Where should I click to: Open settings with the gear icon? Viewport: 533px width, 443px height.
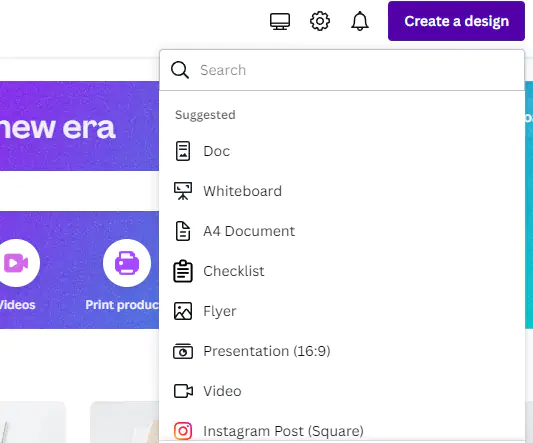320,21
